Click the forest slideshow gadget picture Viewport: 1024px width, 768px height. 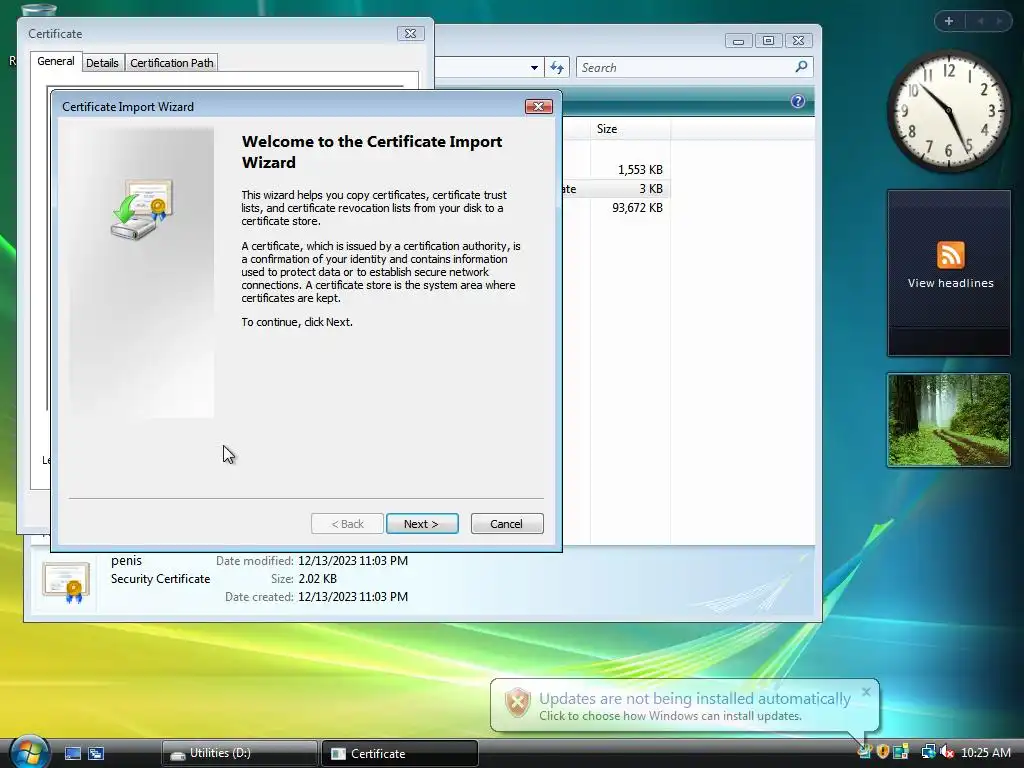pyautogui.click(x=948, y=420)
